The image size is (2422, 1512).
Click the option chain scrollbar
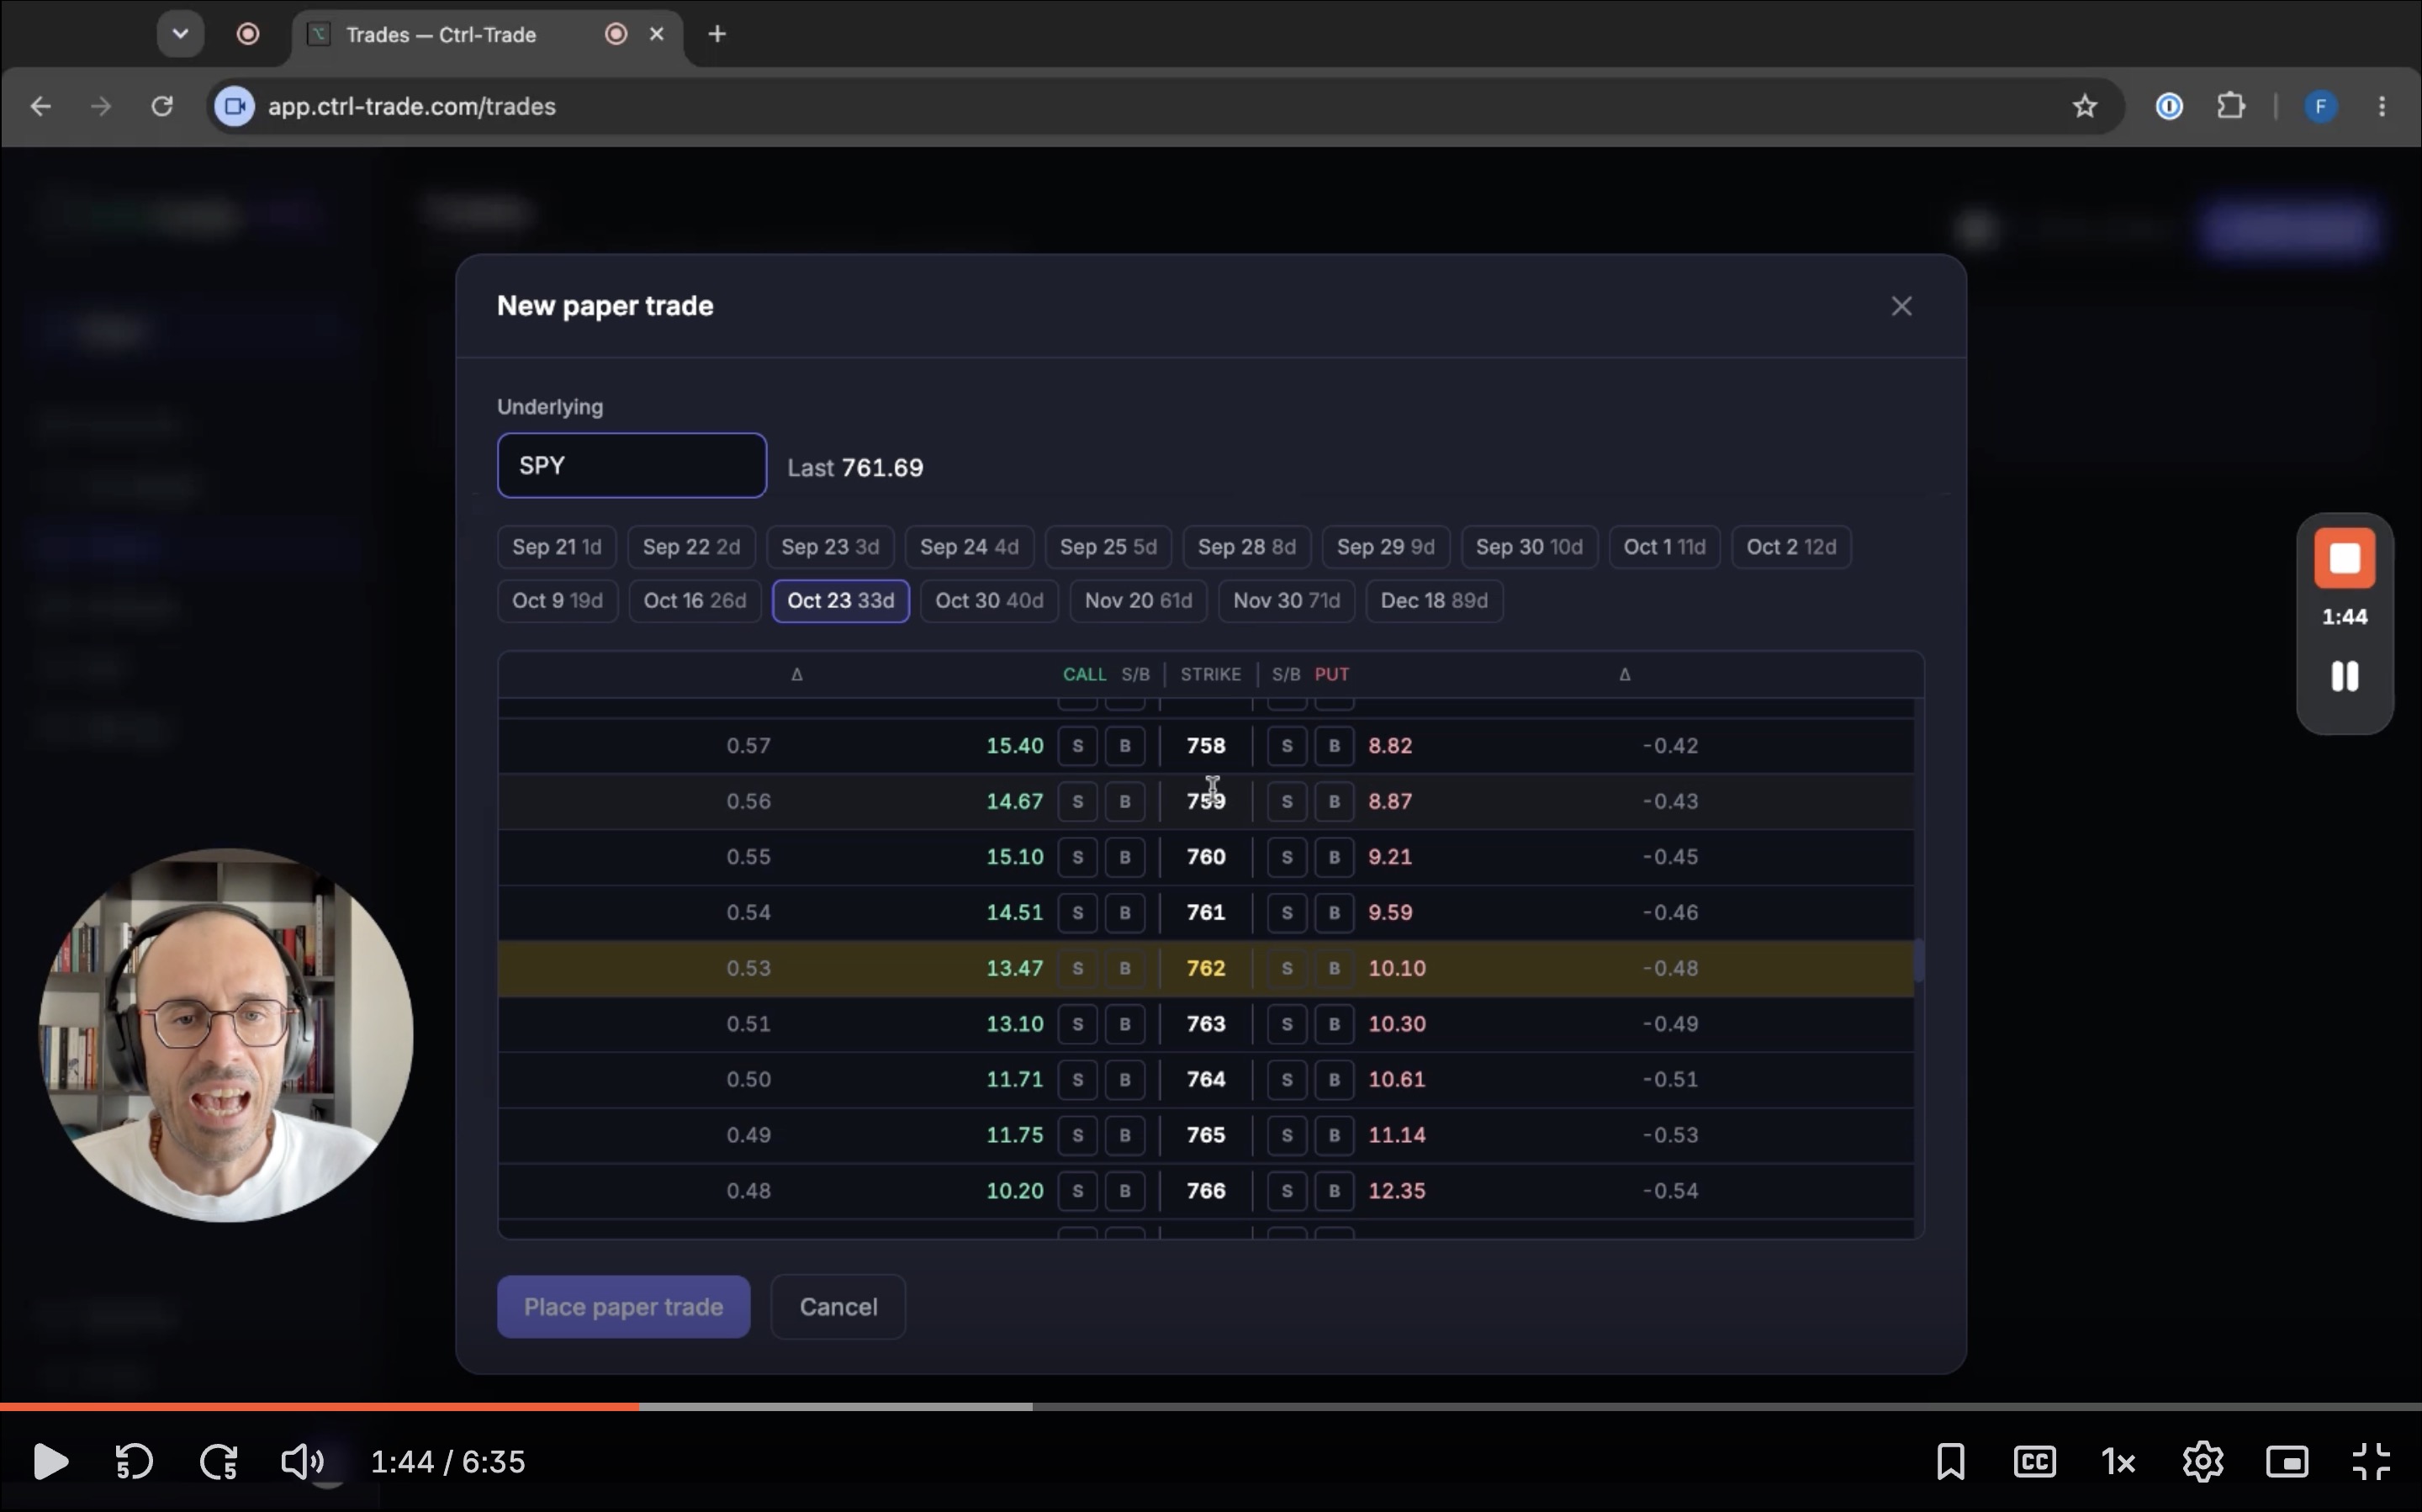(x=1918, y=962)
